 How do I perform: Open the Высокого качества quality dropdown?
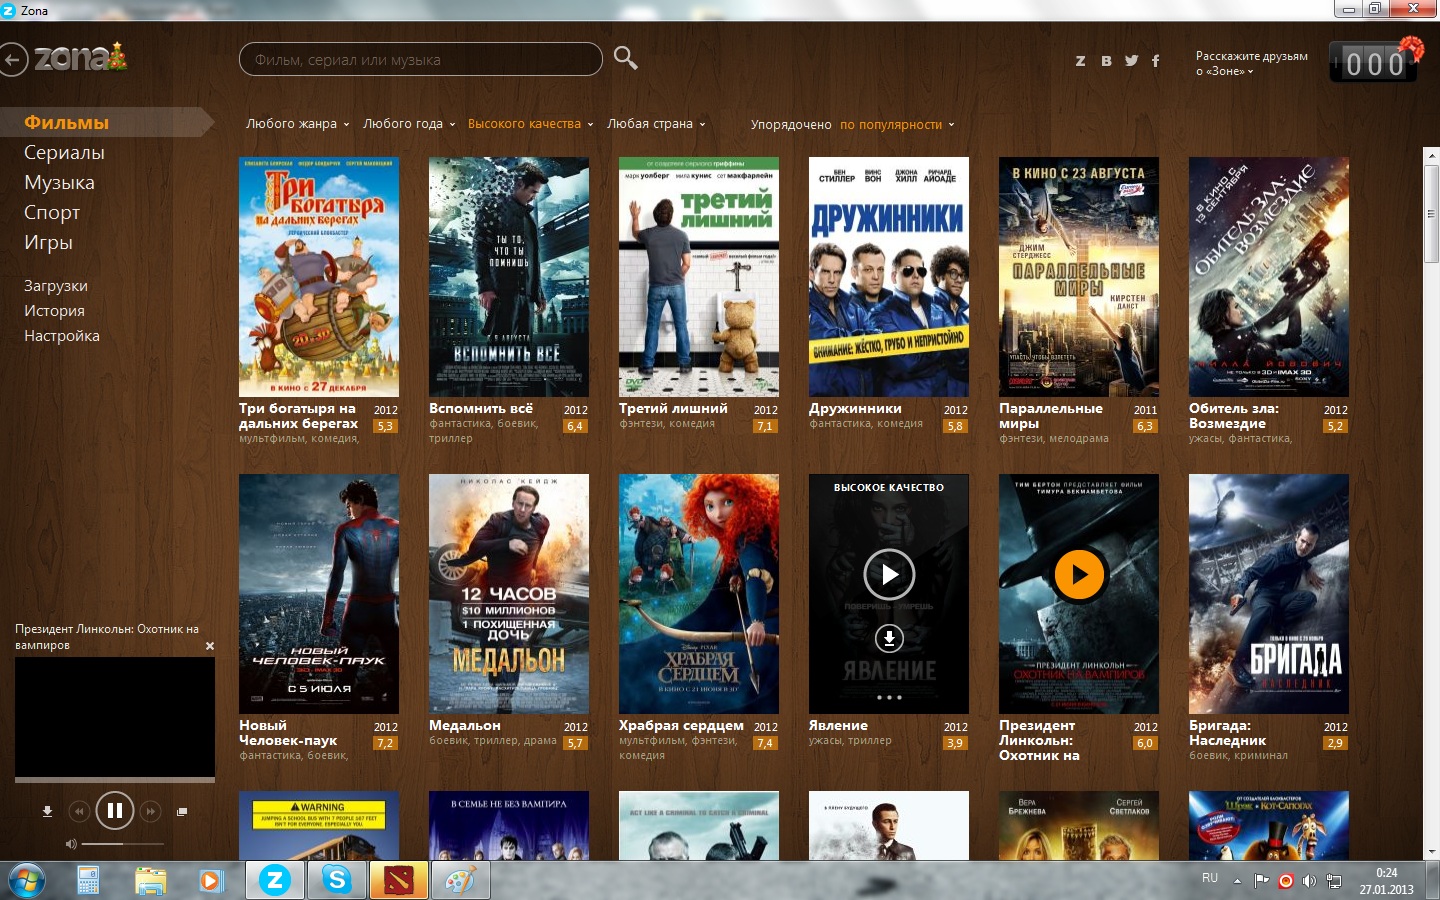coord(531,124)
